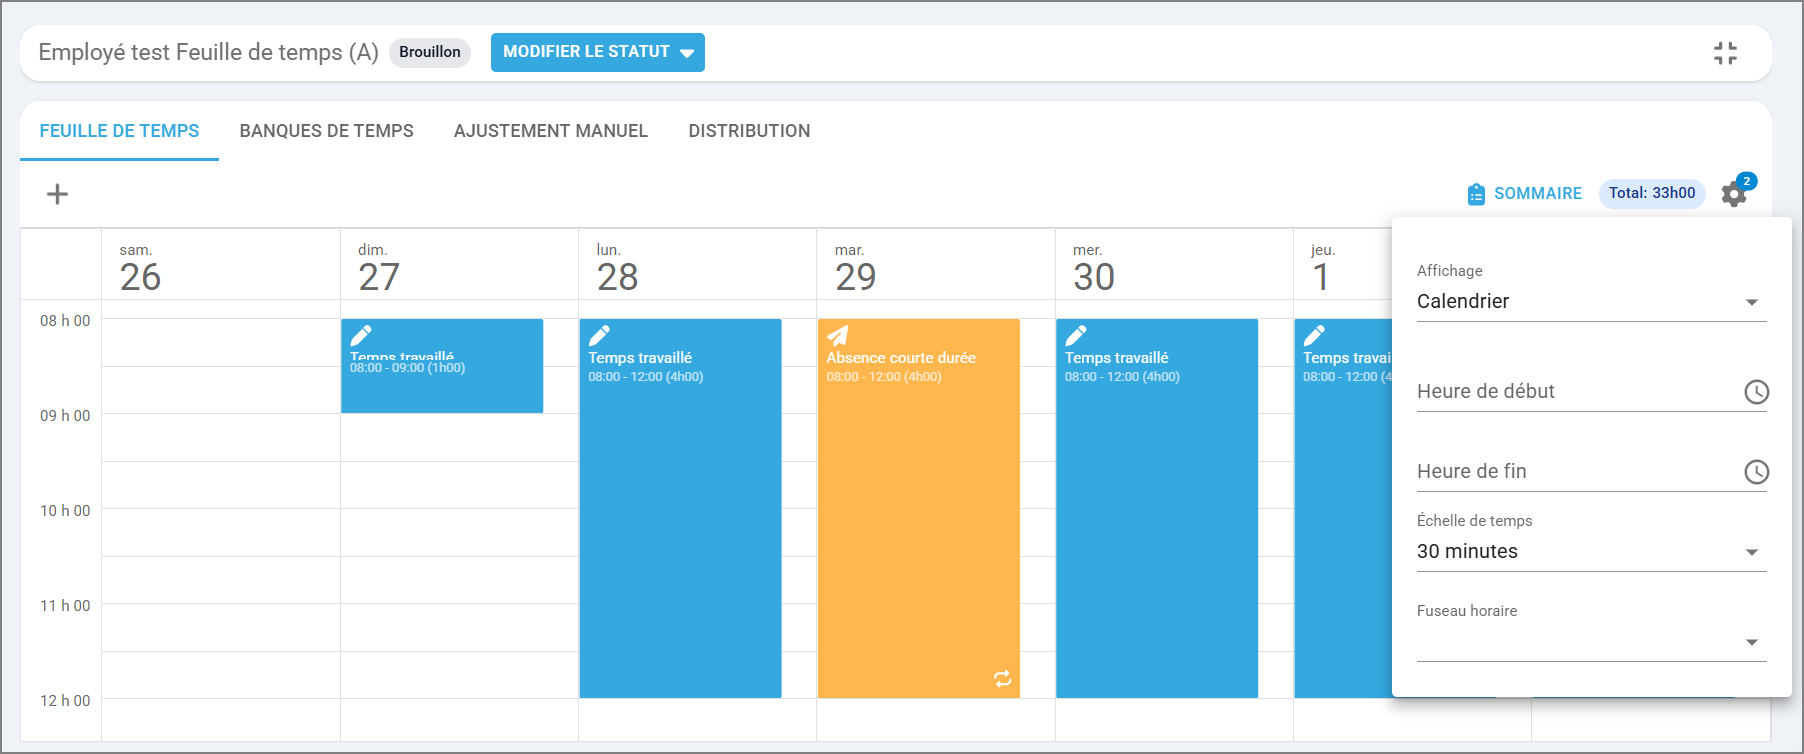Open the Échelle de temps dropdown
This screenshot has width=1804, height=754.
tap(1592, 552)
